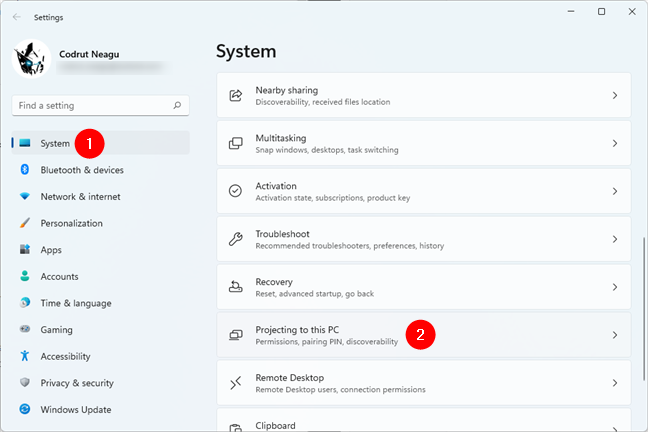Open Nearby sharing settings

424,95
